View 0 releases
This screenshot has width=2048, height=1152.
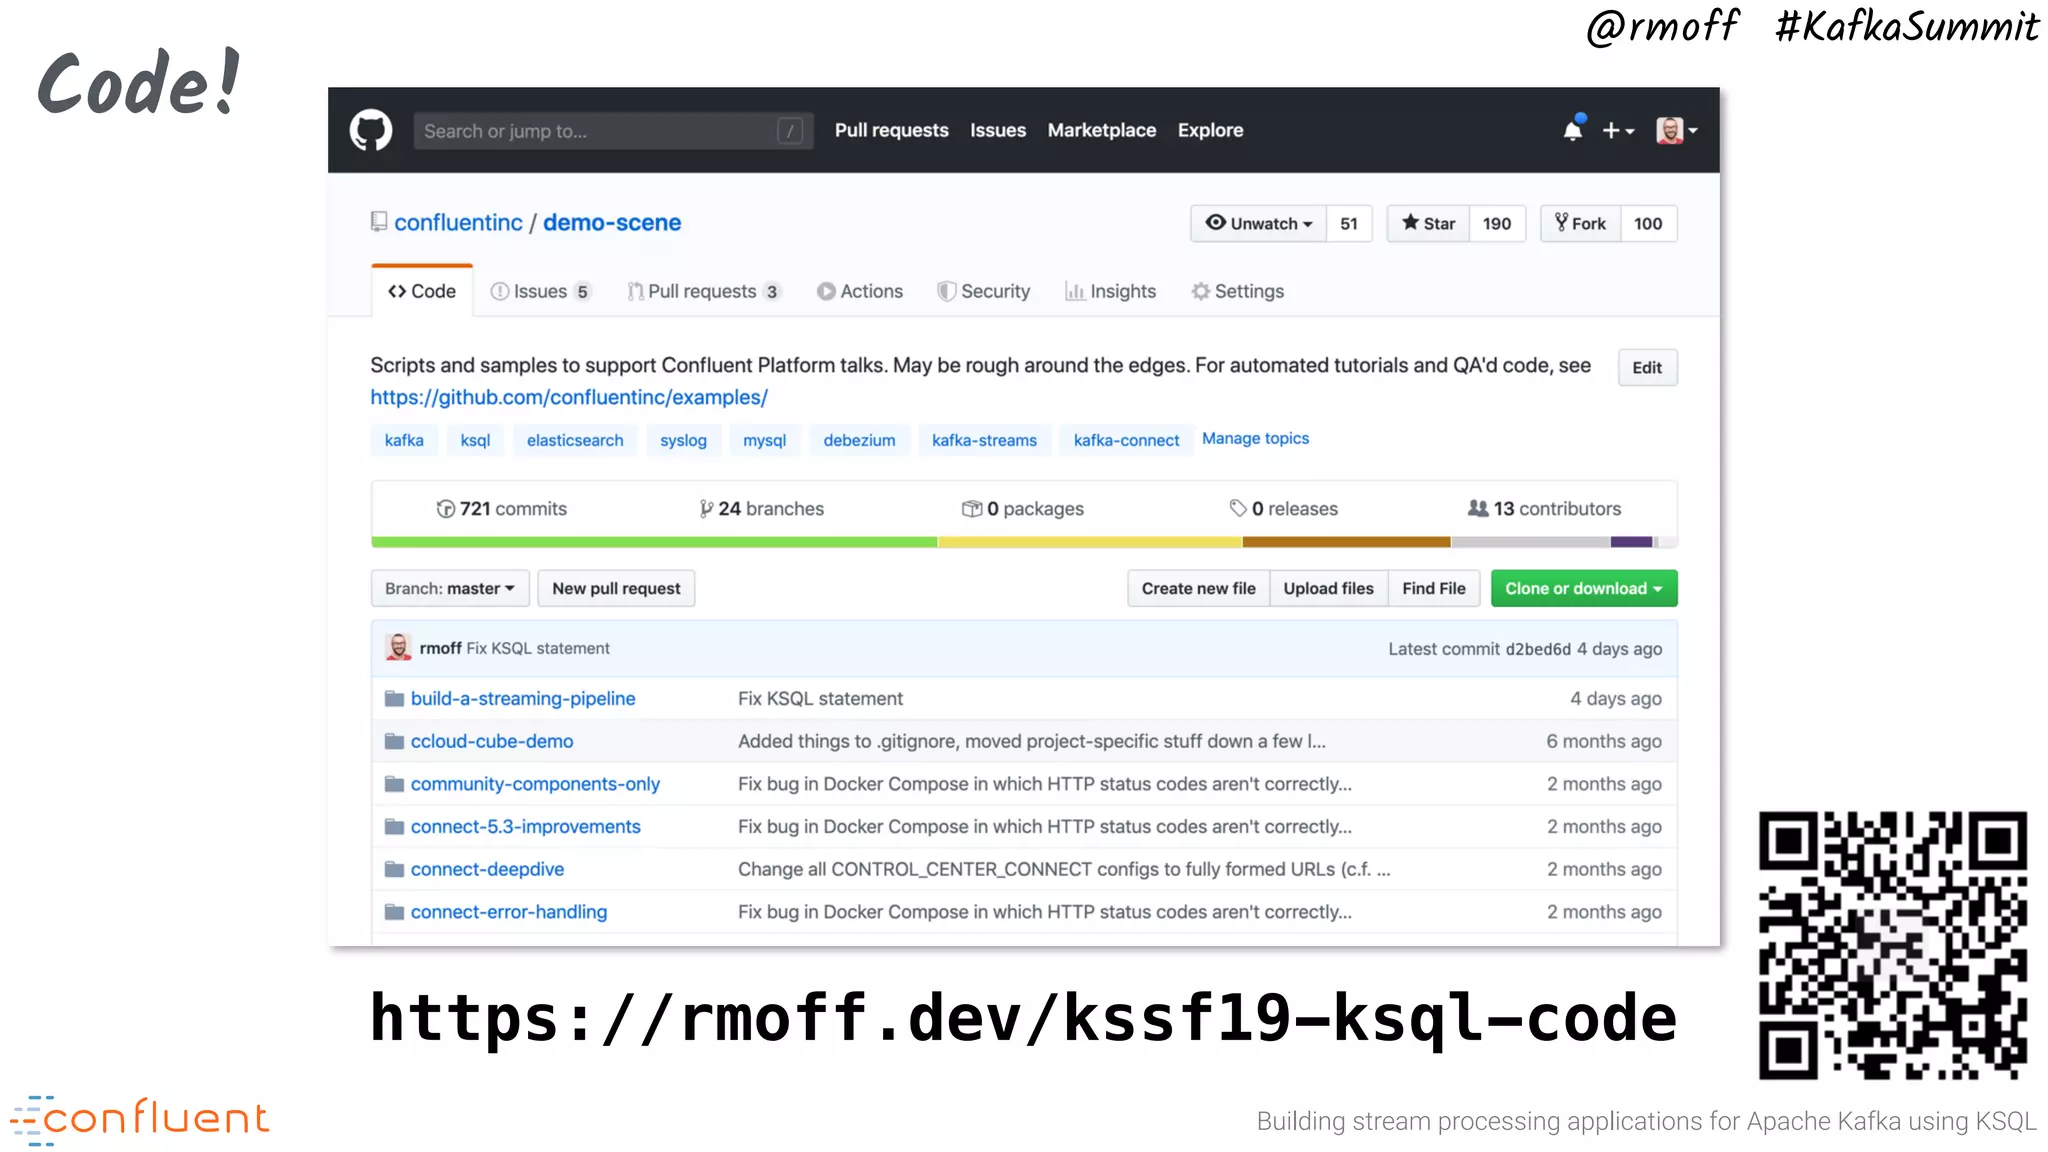[x=1284, y=509]
